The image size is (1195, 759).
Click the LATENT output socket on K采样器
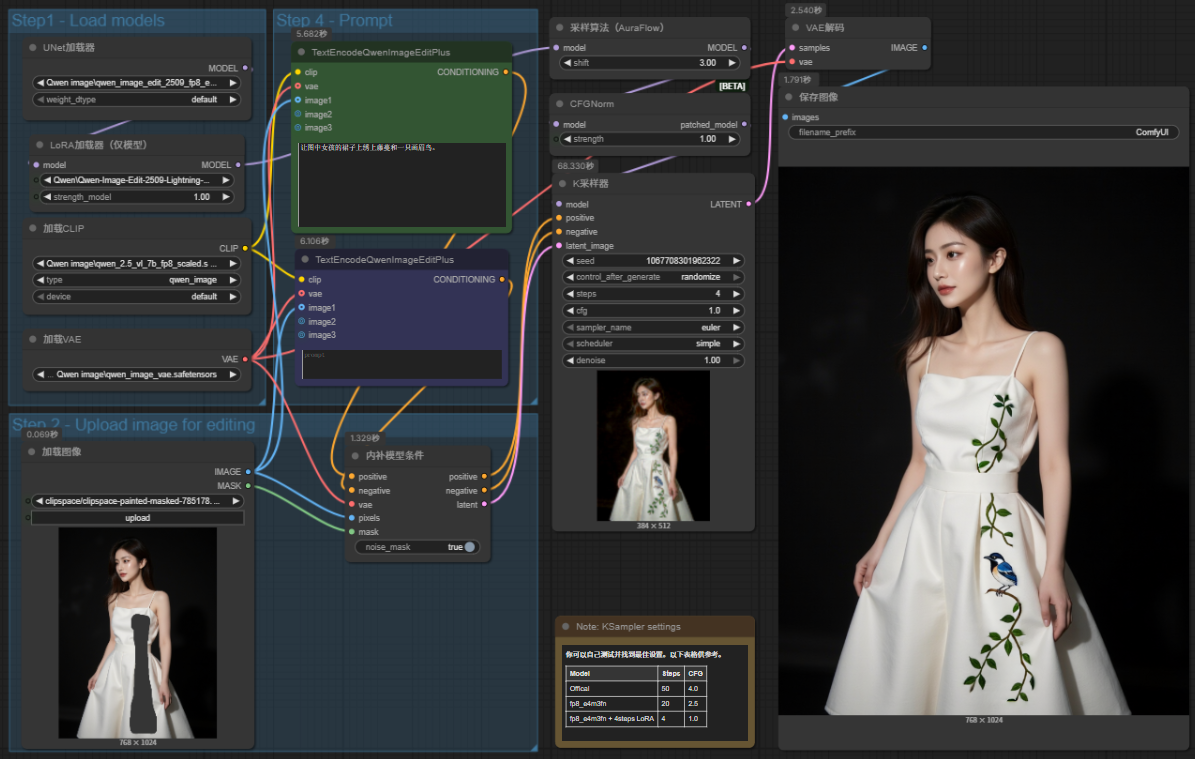tap(748, 204)
